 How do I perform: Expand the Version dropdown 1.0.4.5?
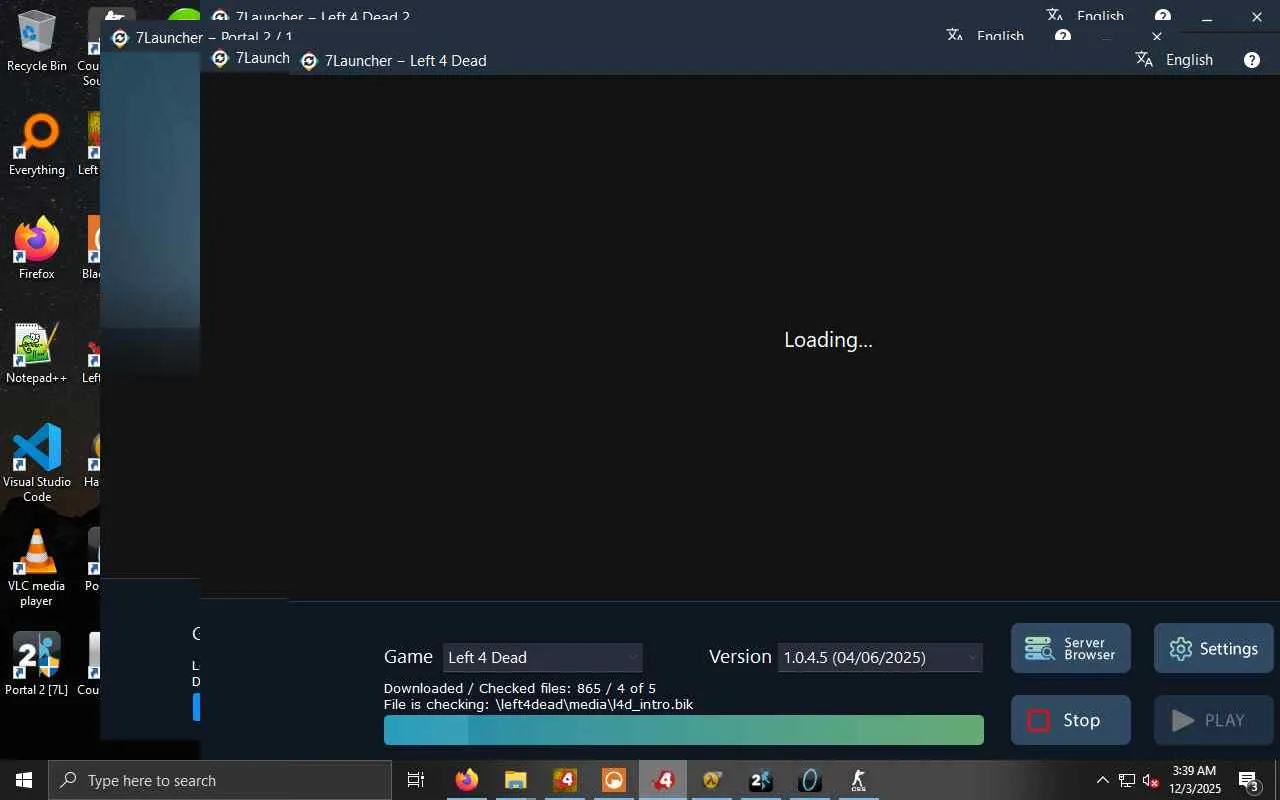pos(880,657)
